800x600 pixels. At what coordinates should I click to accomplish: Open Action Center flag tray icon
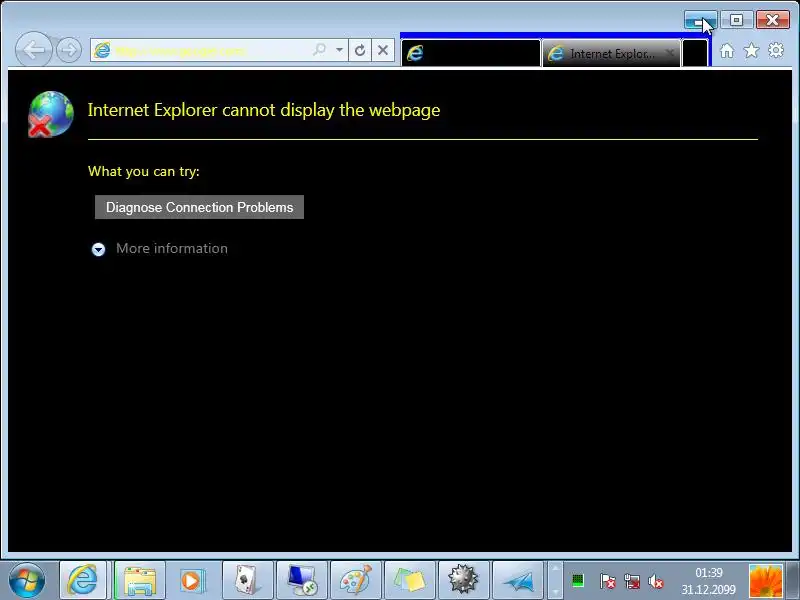tap(607, 581)
